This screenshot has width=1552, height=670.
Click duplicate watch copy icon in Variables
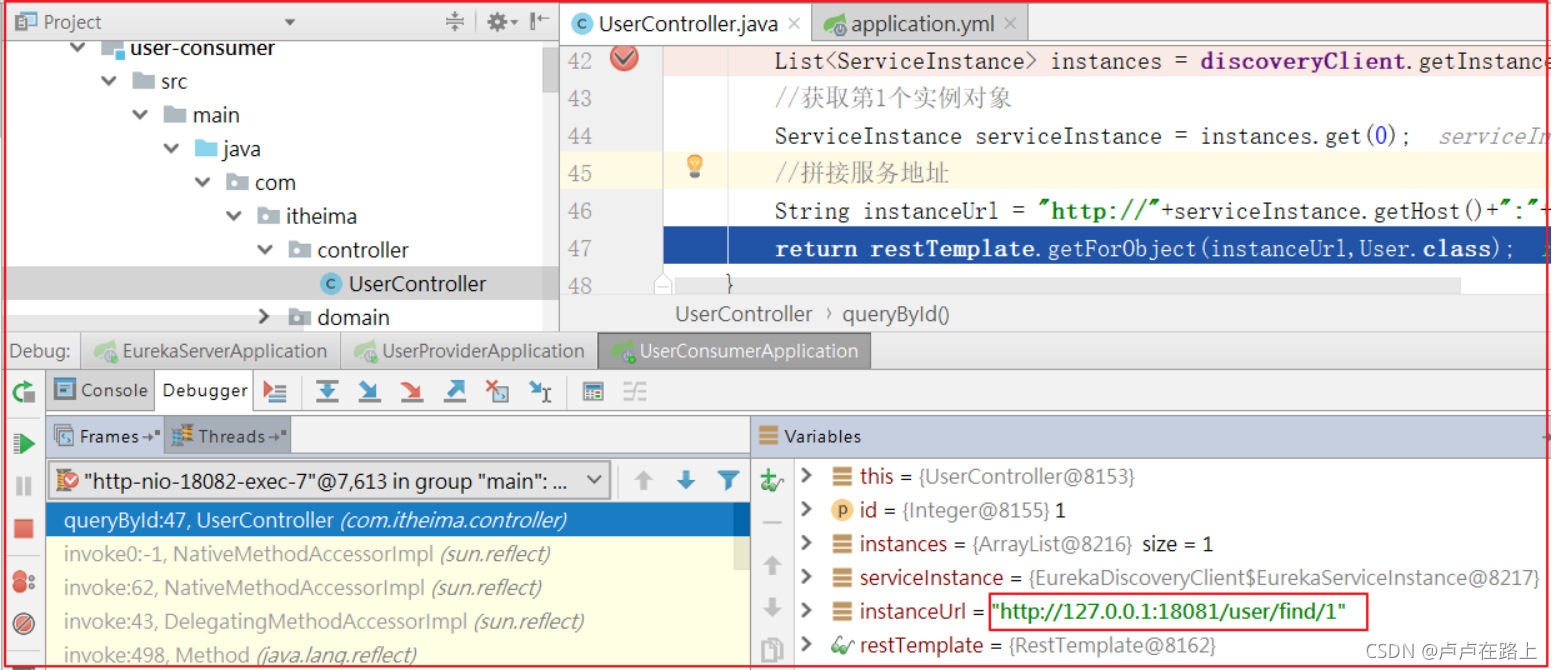click(772, 650)
